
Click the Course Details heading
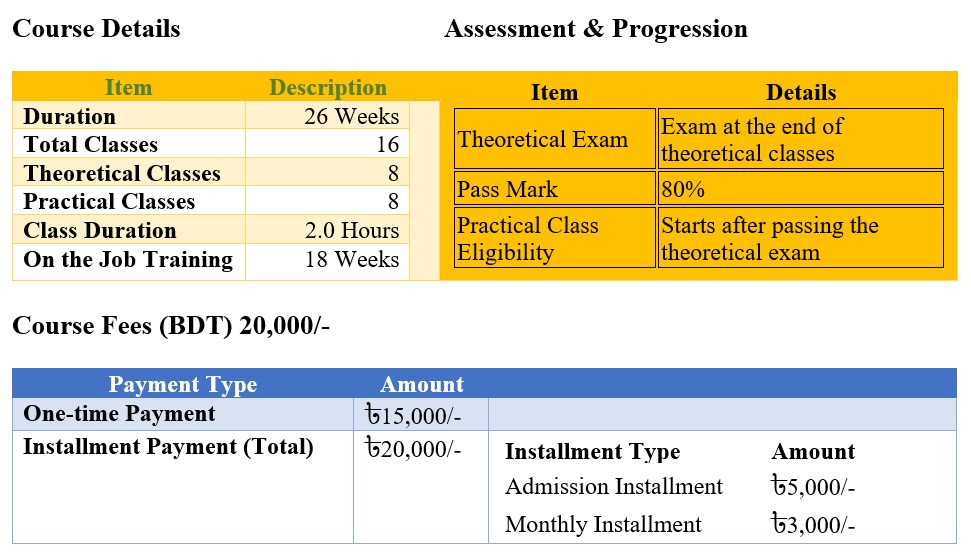pyautogui.click(x=96, y=28)
